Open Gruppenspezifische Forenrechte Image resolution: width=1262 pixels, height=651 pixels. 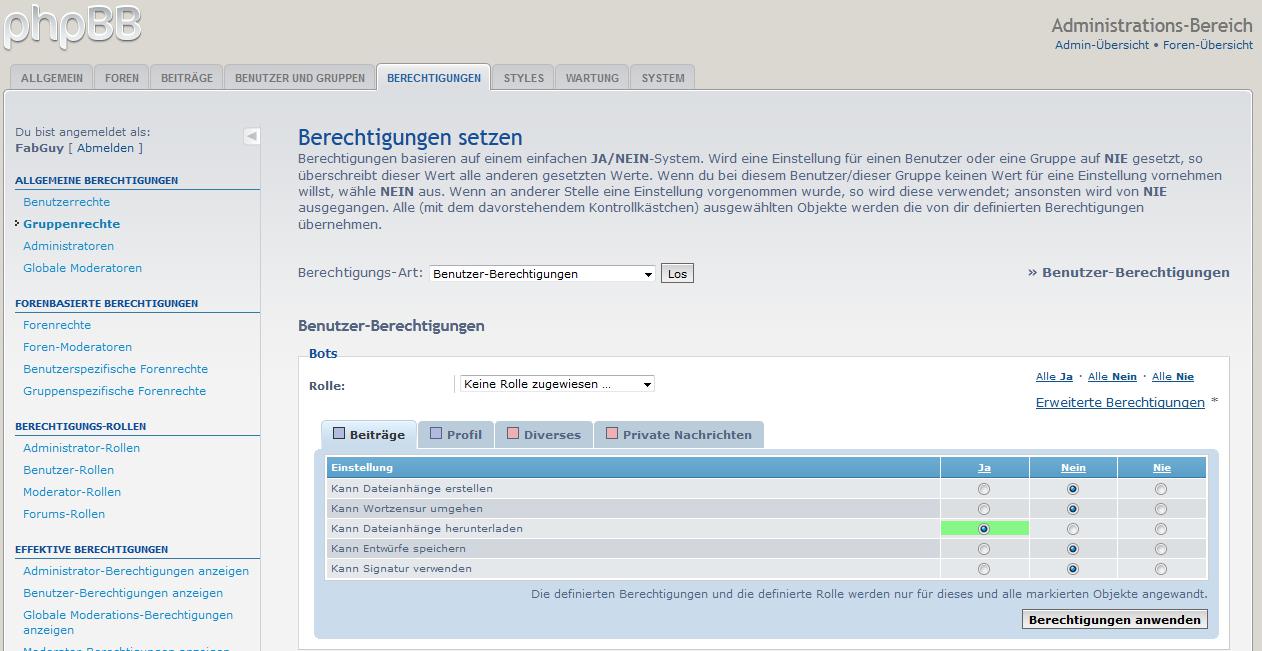point(114,391)
